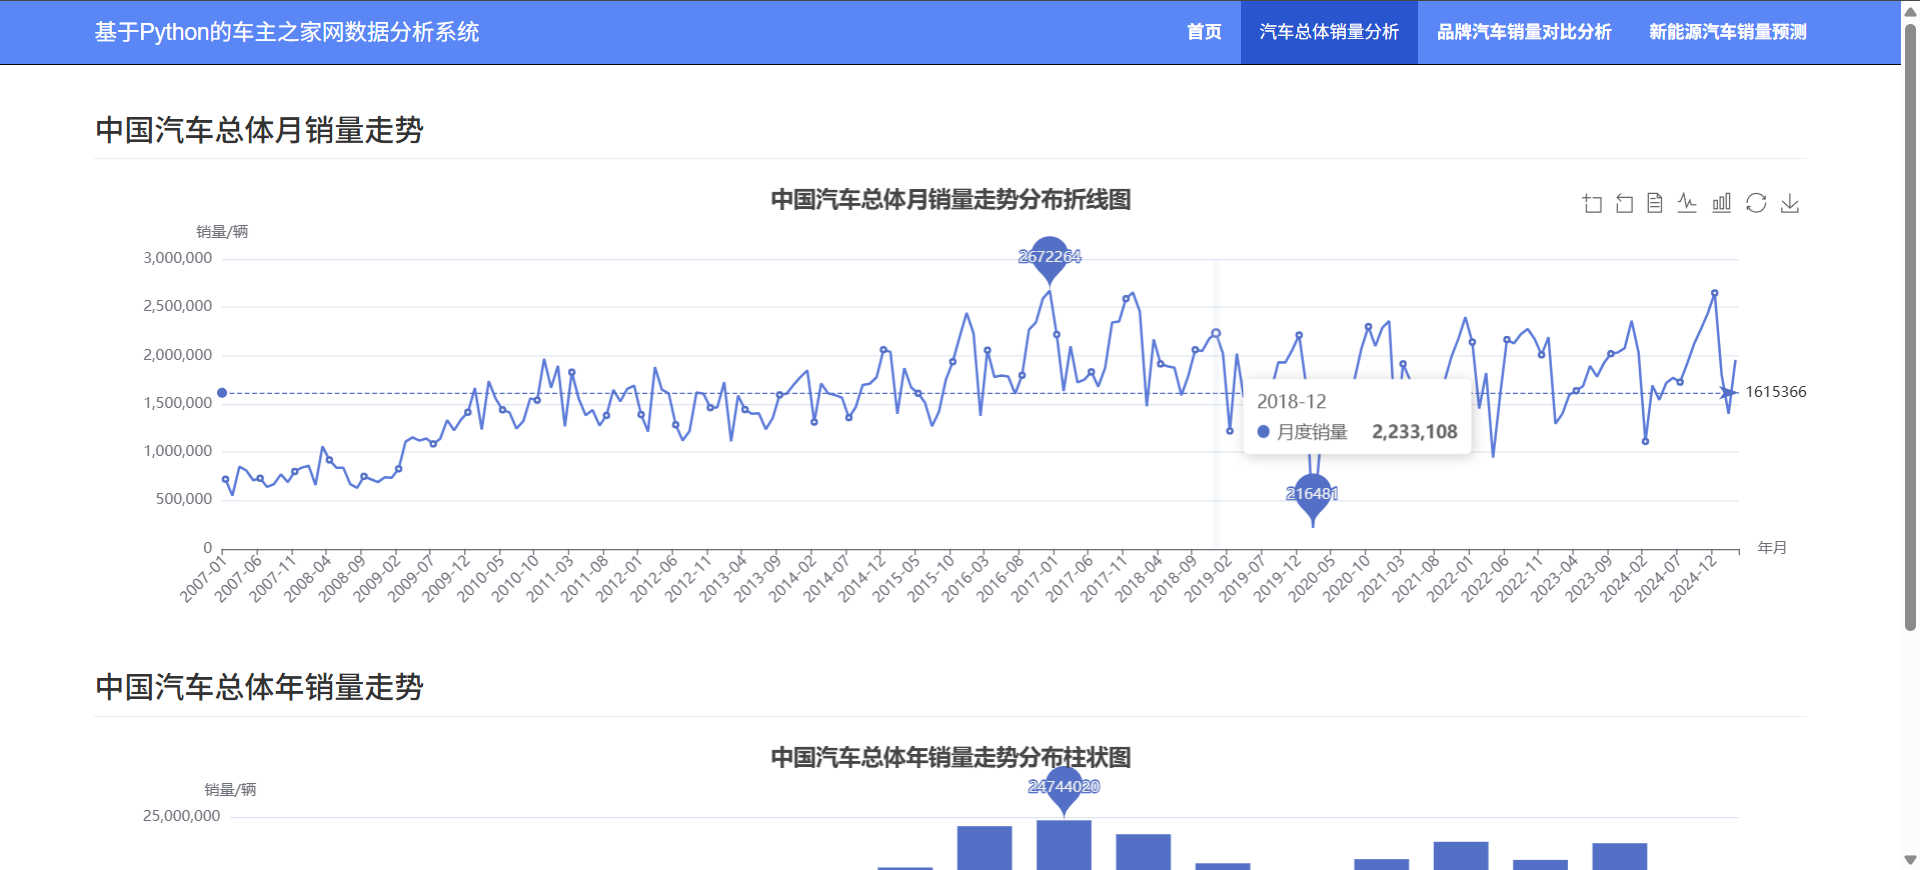This screenshot has width=1920, height=870.
Task: Go to the 首页 navigation item
Action: click(x=1204, y=32)
